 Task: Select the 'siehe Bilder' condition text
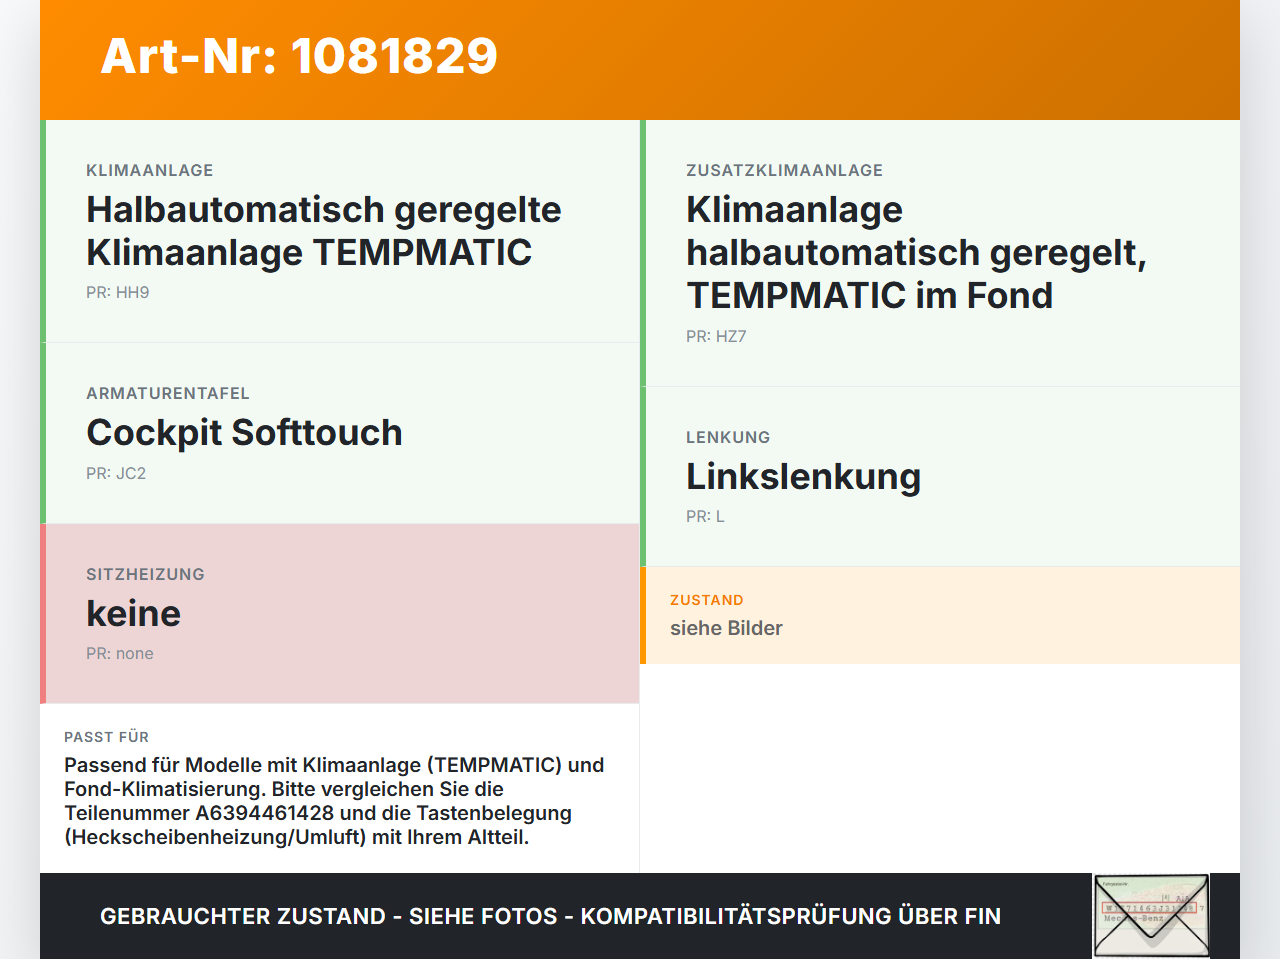[x=726, y=629]
